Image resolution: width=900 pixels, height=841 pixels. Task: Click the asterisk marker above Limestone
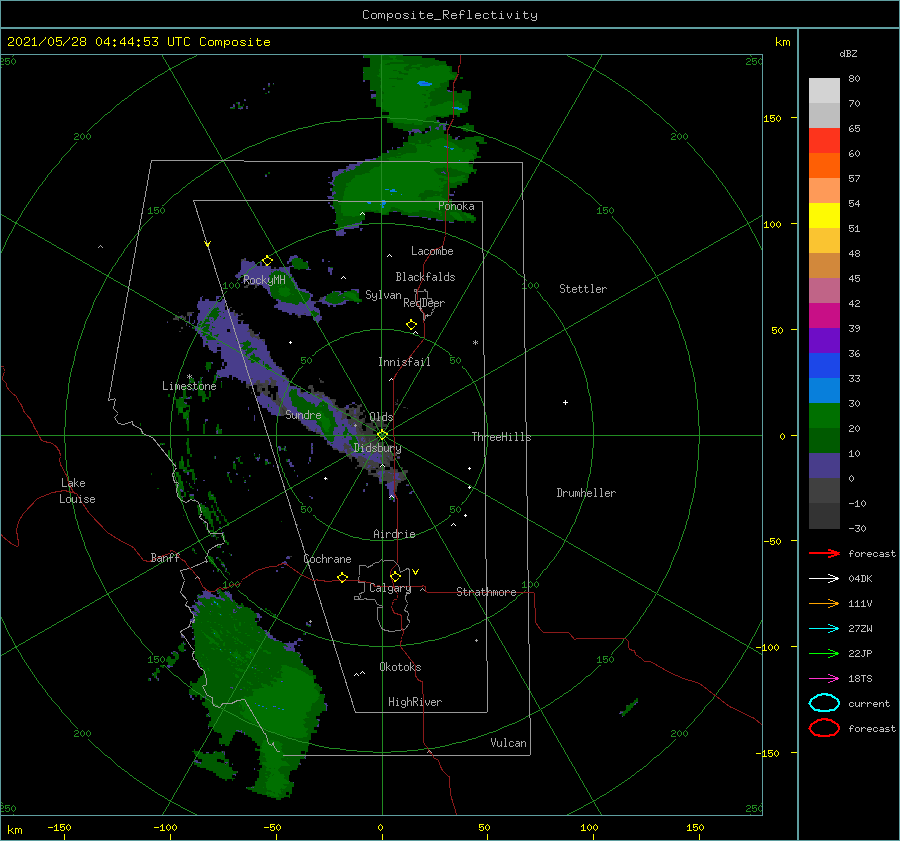[189, 377]
